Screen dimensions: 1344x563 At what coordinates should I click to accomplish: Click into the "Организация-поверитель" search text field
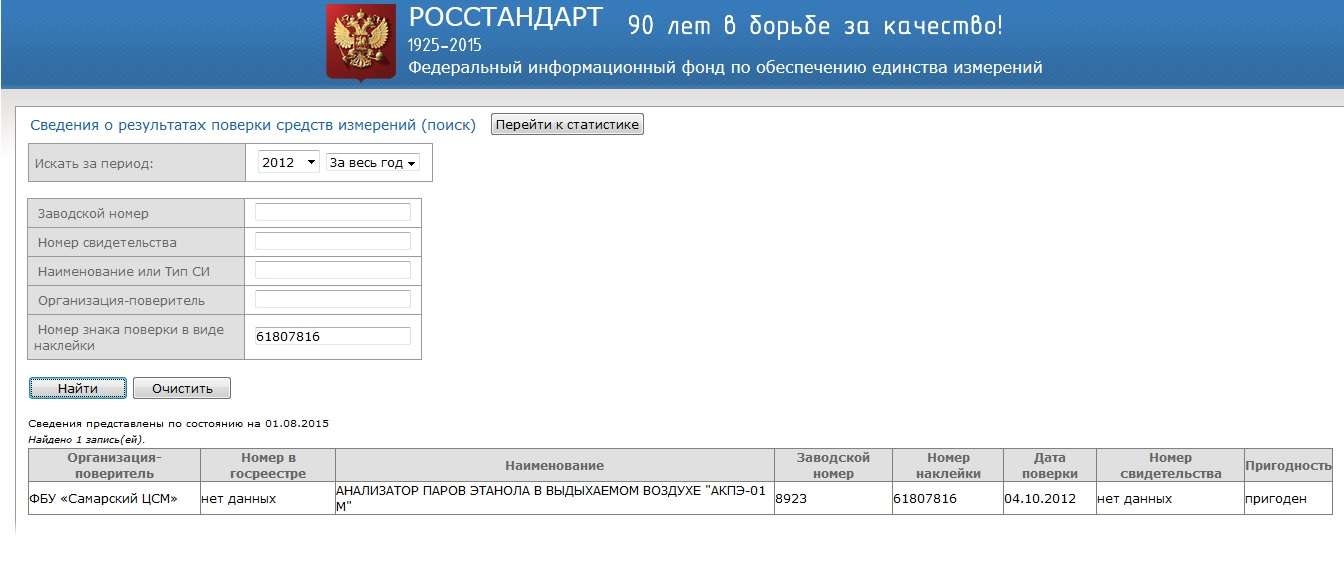point(333,299)
